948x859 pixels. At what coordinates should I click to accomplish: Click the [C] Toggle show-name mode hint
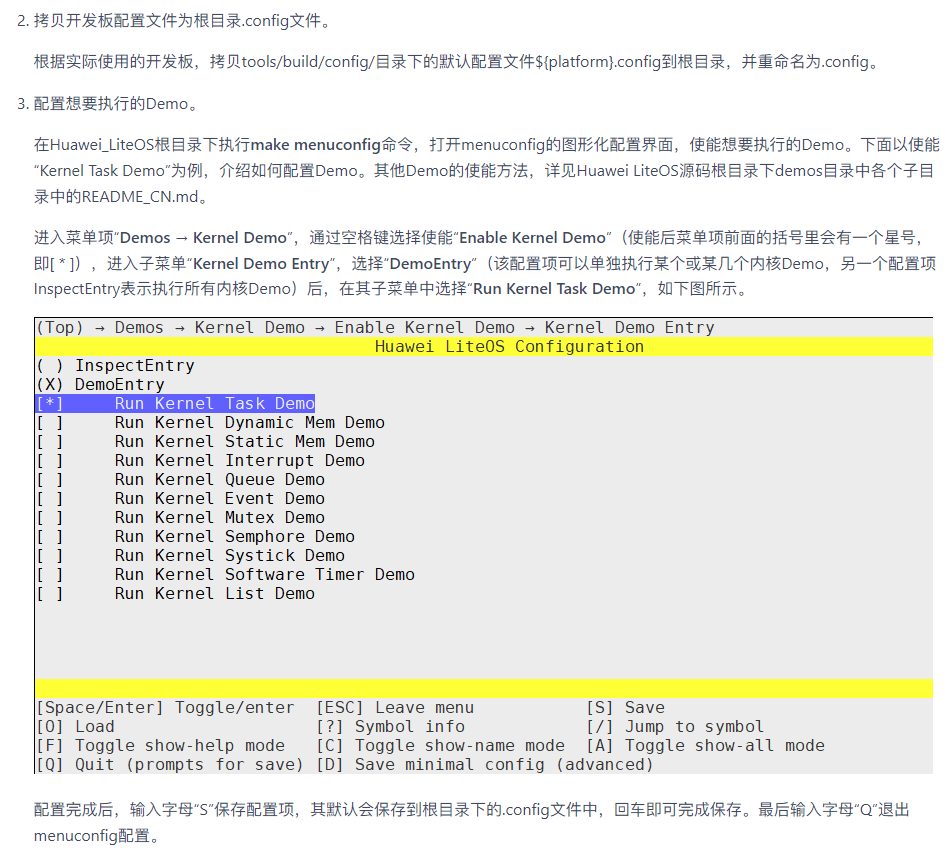[x=441, y=746]
